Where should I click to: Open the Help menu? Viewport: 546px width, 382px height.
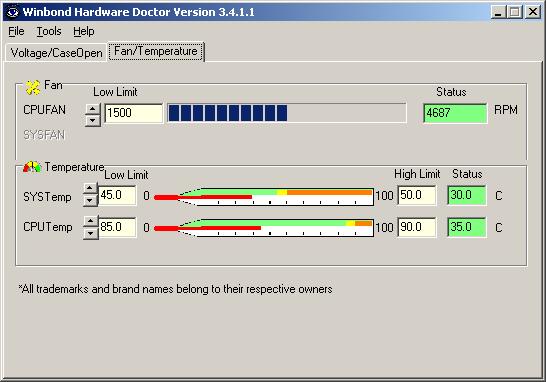84,31
